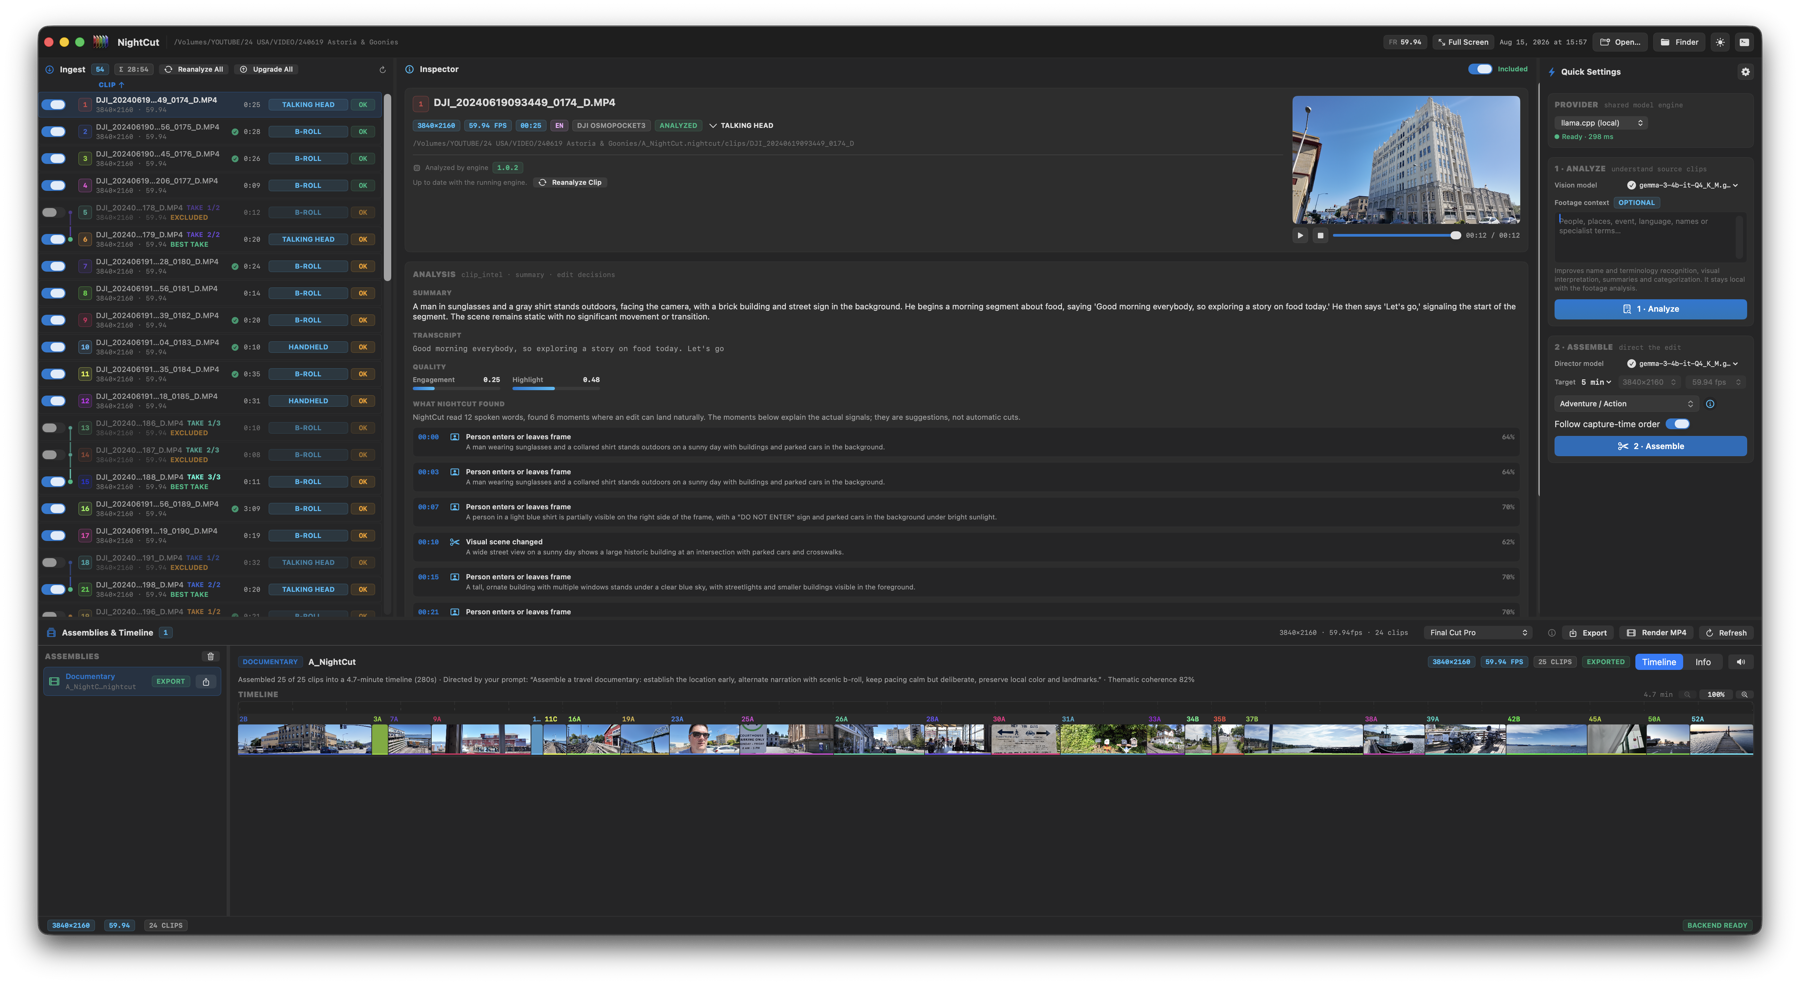Image resolution: width=1800 pixels, height=985 pixels.
Task: Toggle inclusion of clip DJI_...0175_D.MP4
Action: point(54,132)
